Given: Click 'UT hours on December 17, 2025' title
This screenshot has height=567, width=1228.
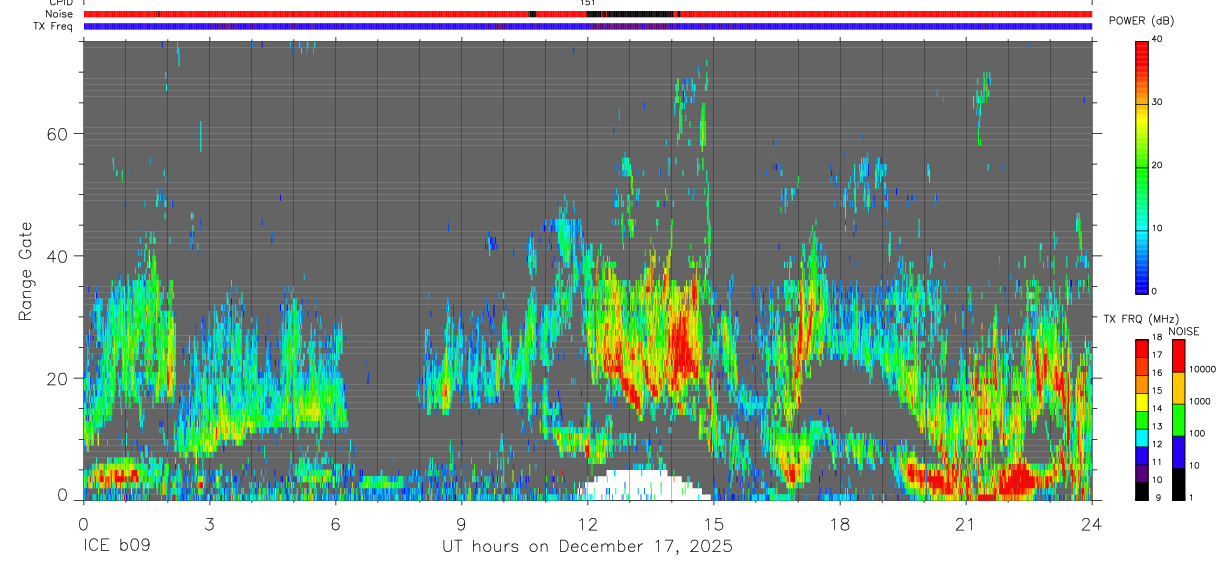Looking at the screenshot, I should pyautogui.click(x=588, y=546).
